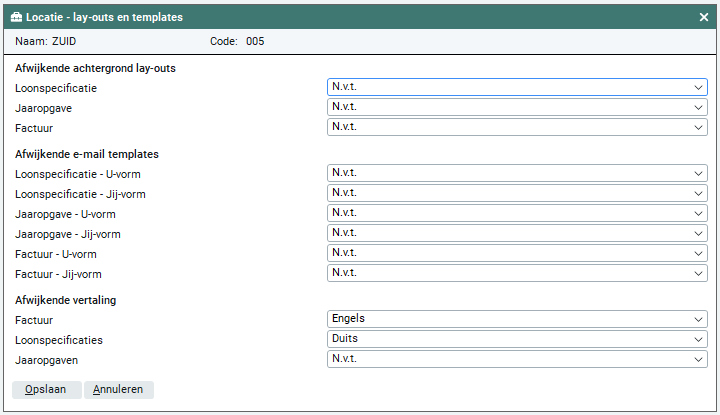
Task: Open Factuur - U-vorm email template dropdown
Action: pos(516,253)
